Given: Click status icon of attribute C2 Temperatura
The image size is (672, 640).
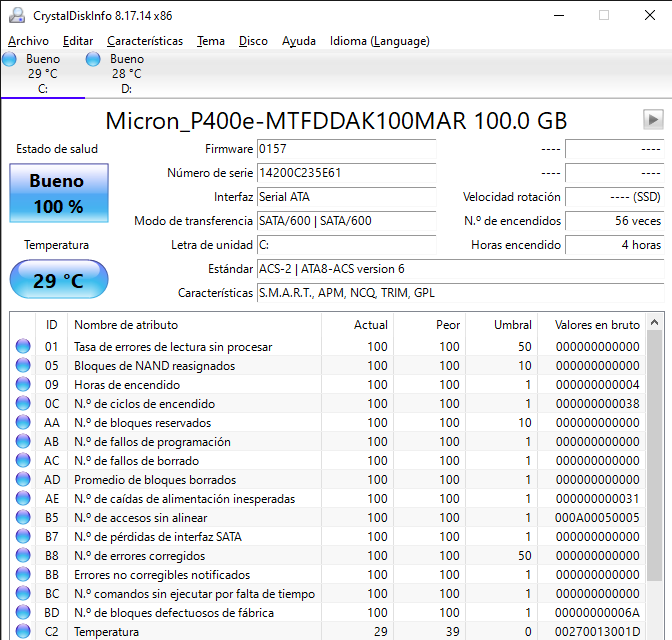Looking at the screenshot, I should (x=23, y=631).
